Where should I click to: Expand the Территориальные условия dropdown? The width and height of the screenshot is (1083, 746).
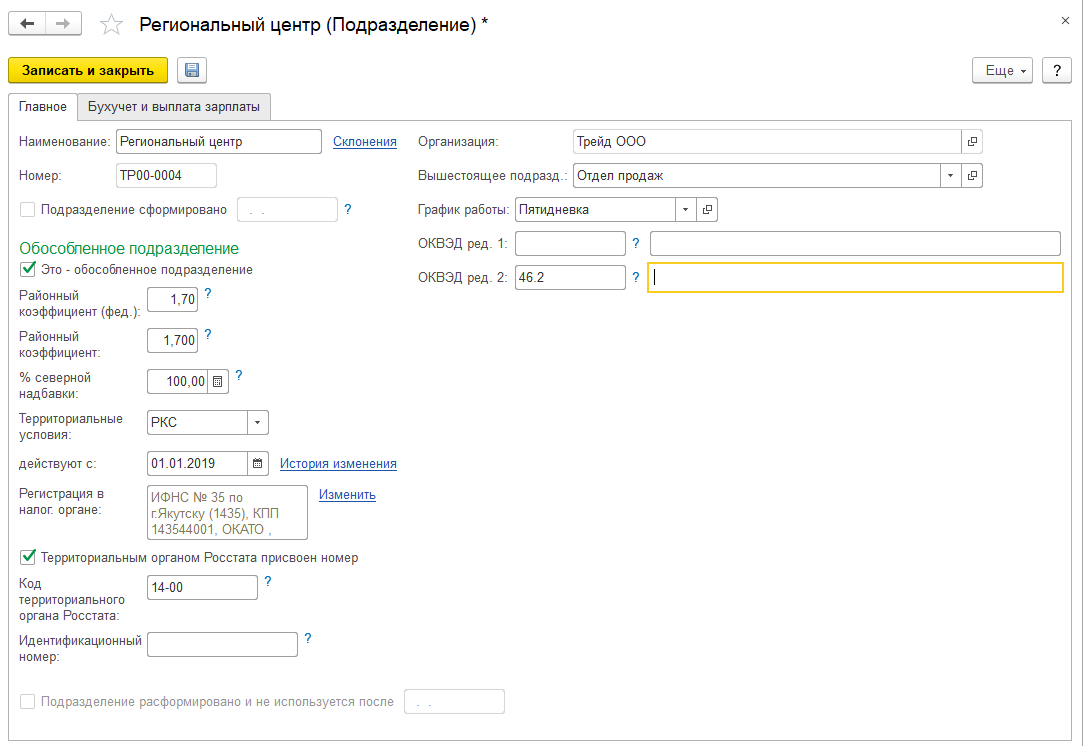coord(258,422)
